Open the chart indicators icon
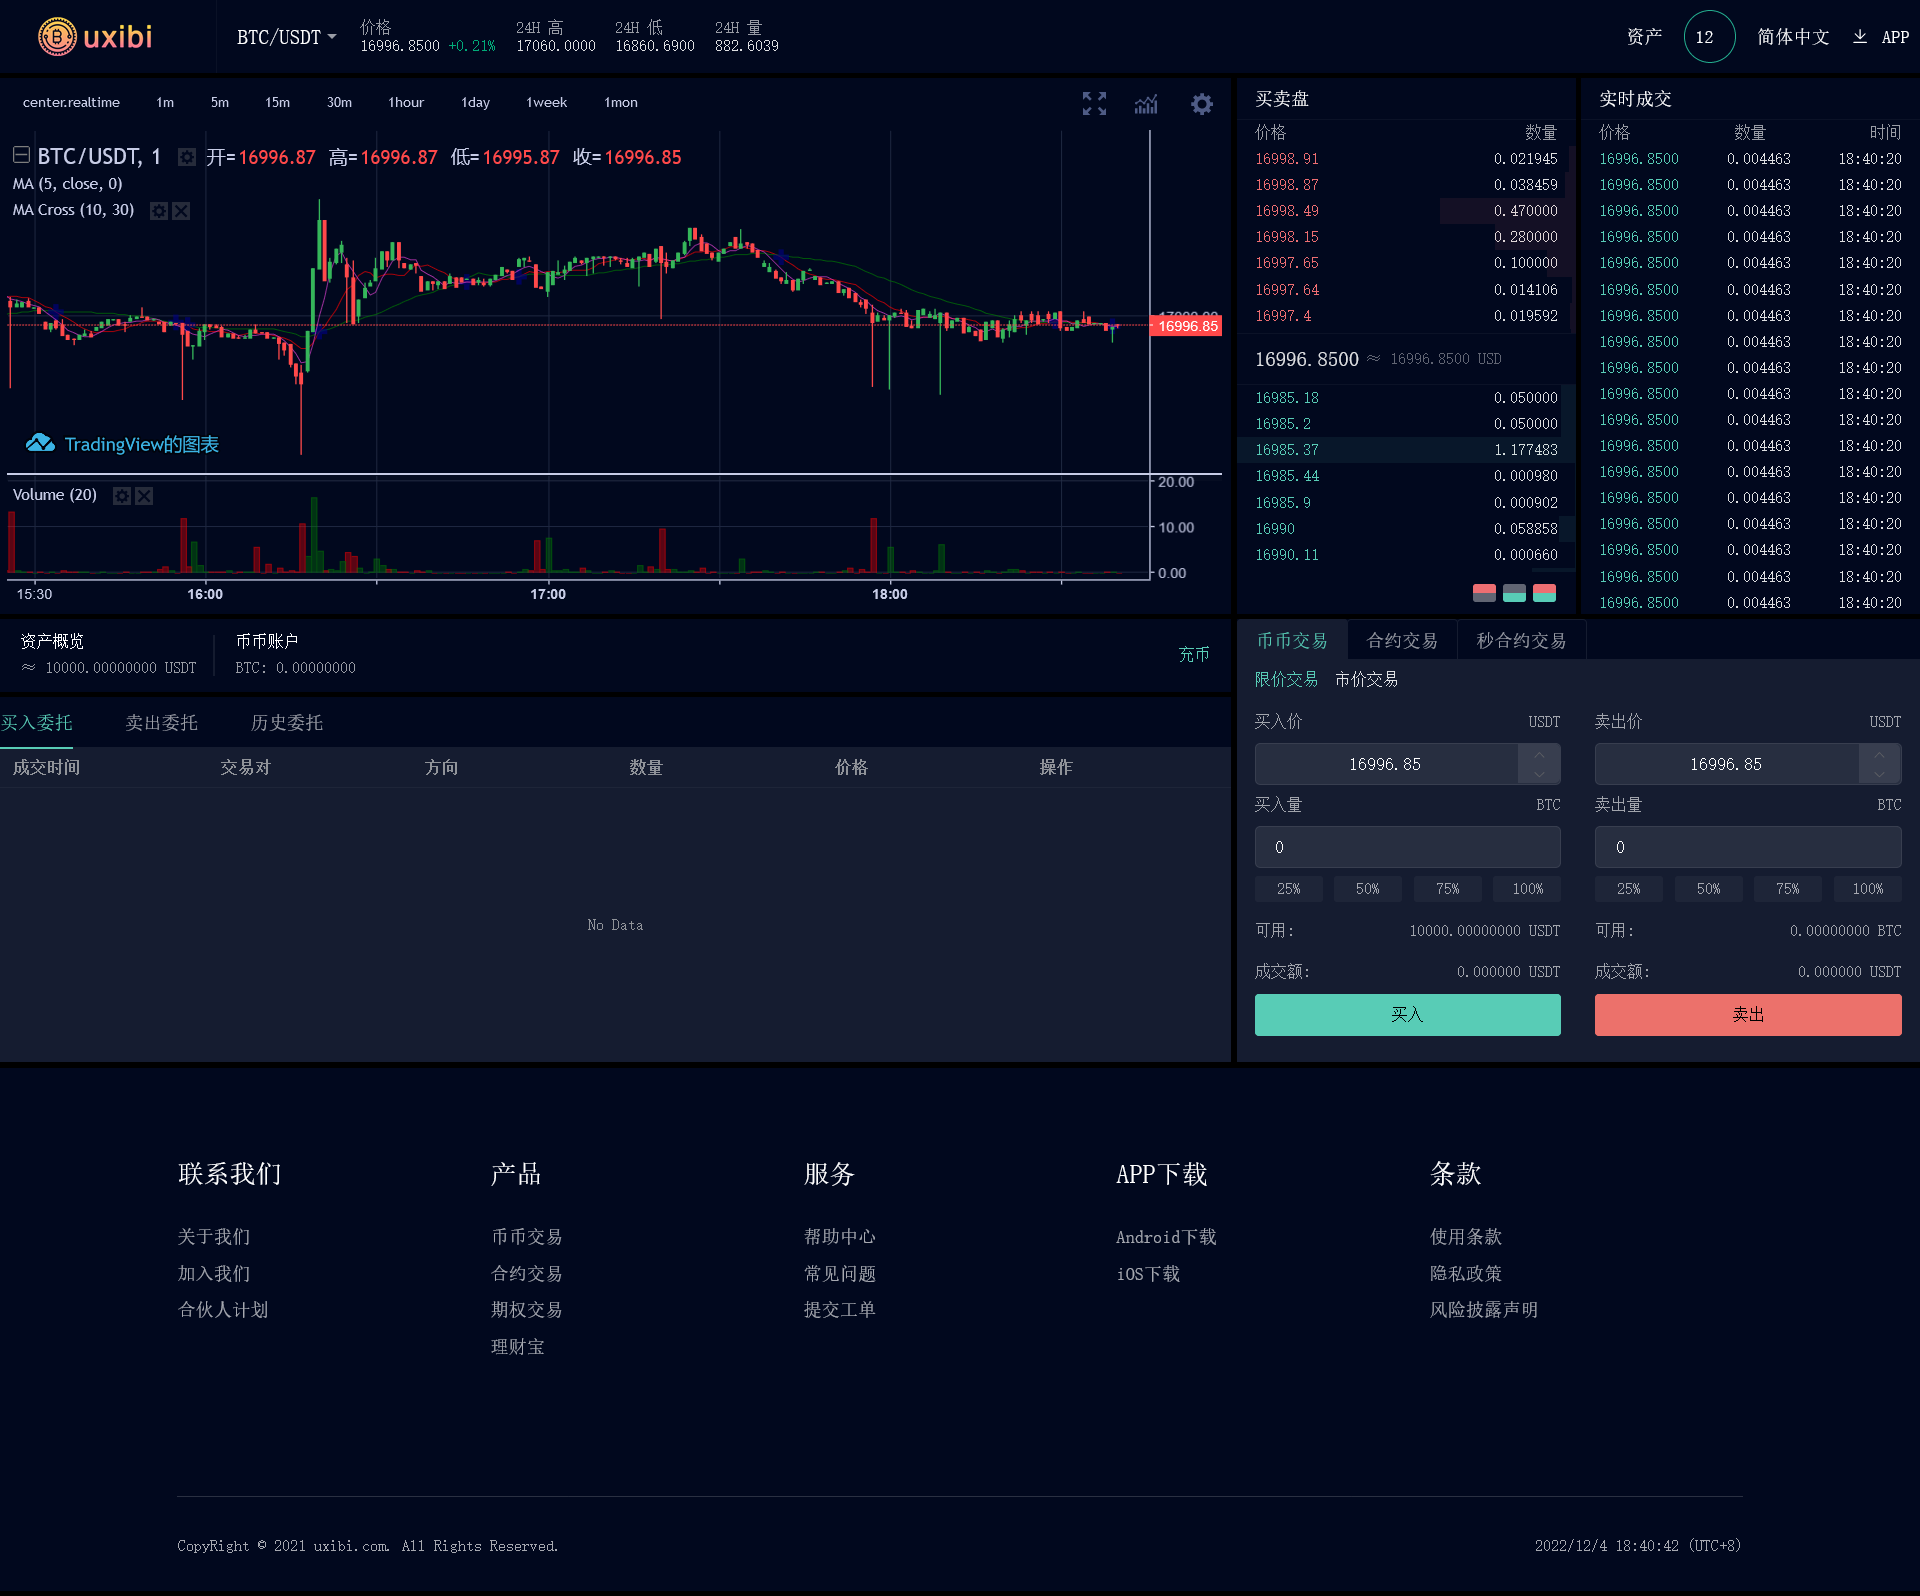This screenshot has width=1920, height=1596. tap(1146, 103)
